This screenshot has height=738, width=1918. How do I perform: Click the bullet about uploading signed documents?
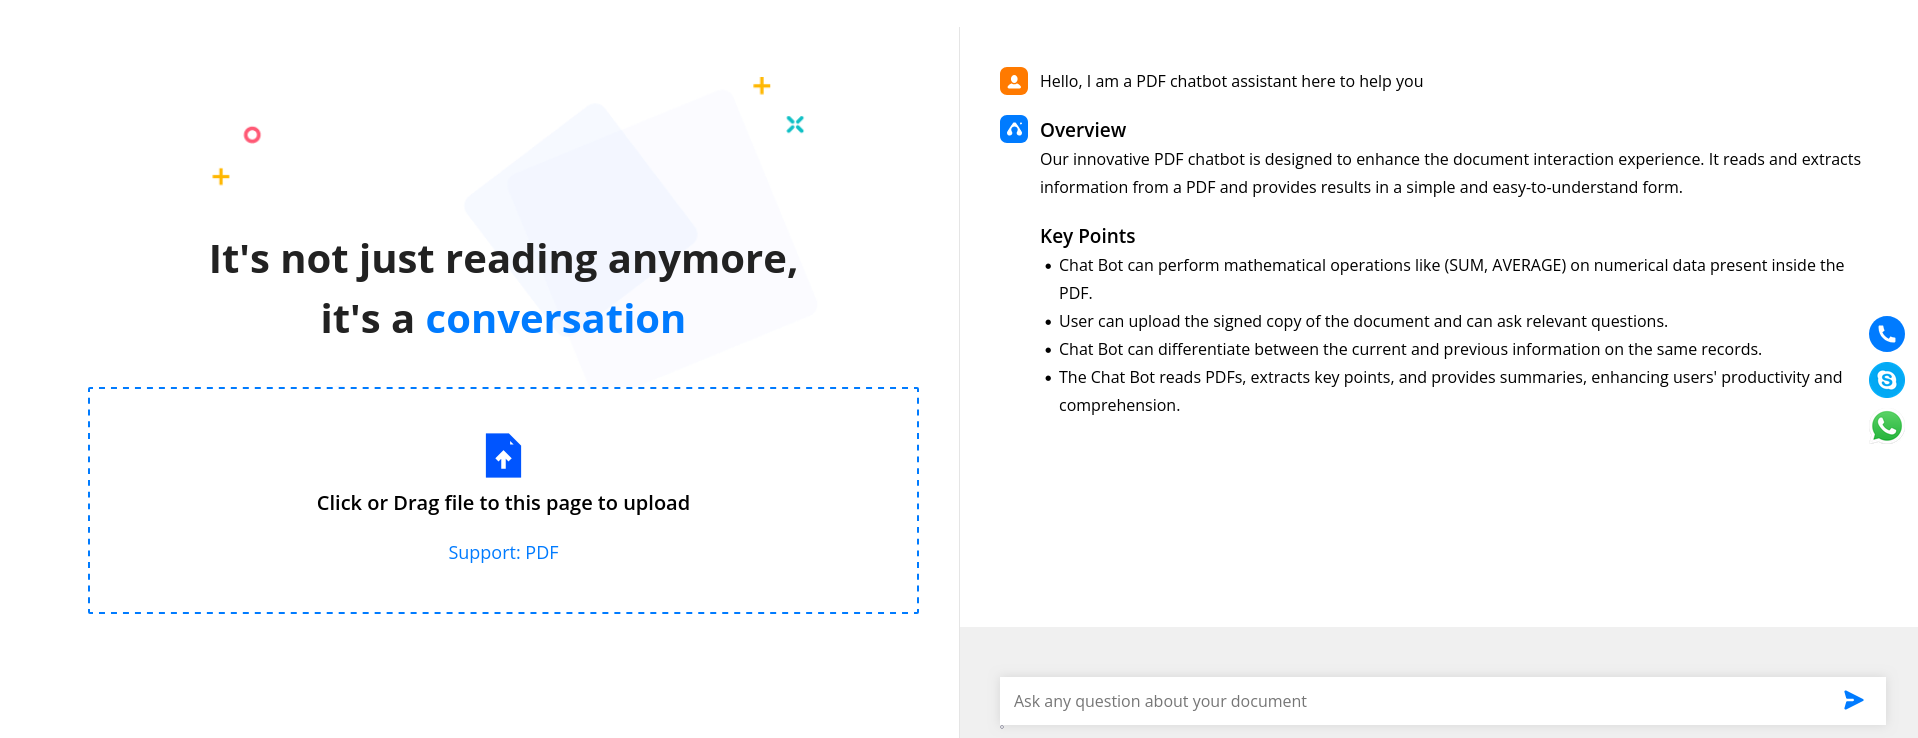point(1362,321)
